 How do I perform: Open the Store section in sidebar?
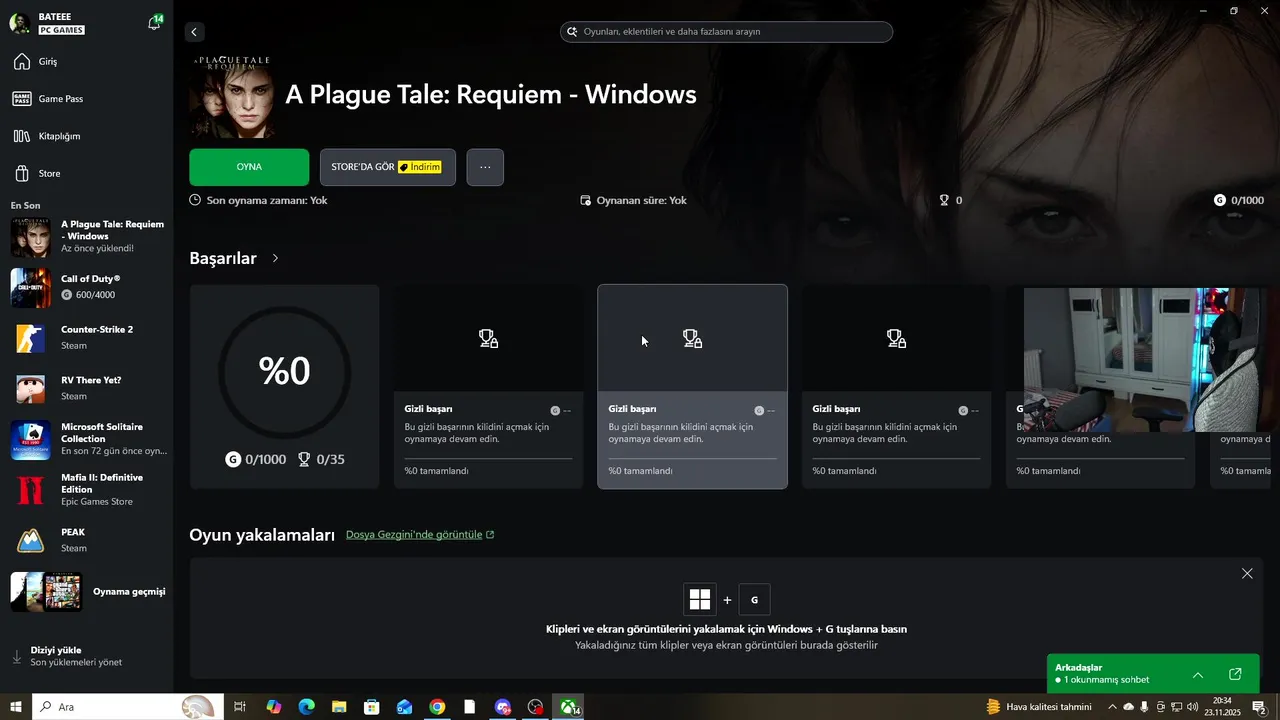tap(87, 173)
